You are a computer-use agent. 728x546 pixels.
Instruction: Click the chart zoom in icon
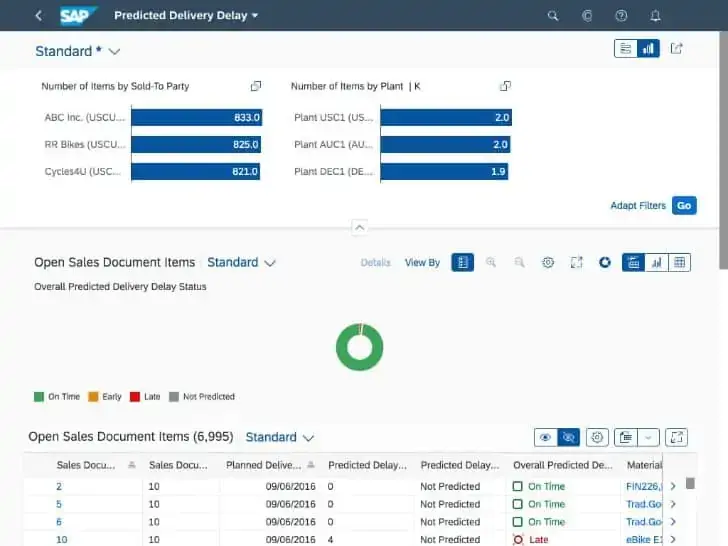[x=491, y=262]
